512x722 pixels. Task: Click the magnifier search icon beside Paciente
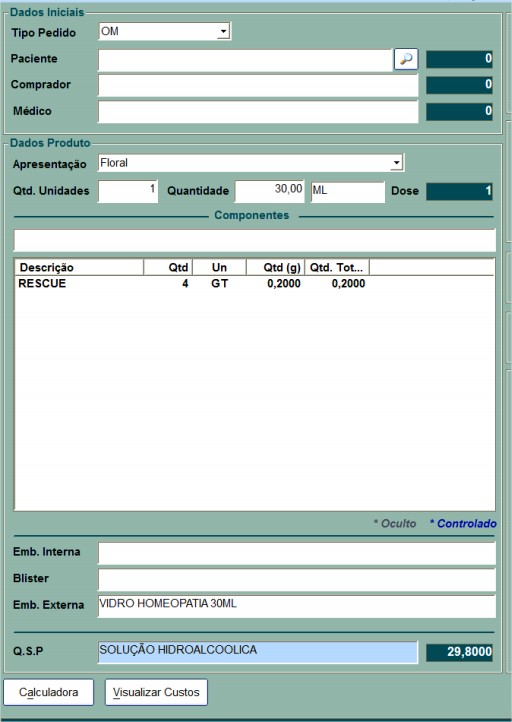click(406, 59)
